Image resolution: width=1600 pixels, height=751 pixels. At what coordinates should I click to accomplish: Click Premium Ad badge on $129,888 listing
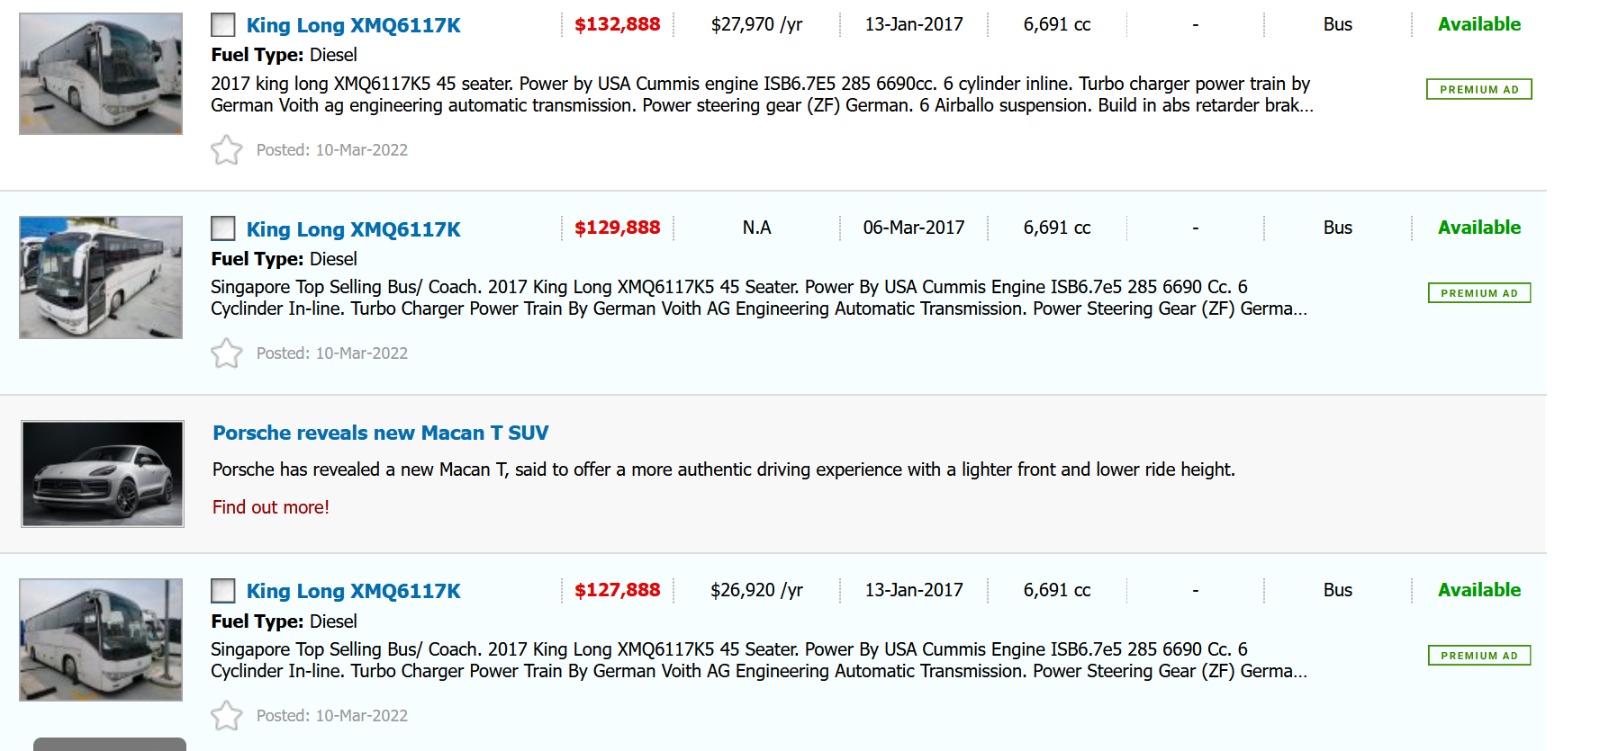pyautogui.click(x=1479, y=293)
